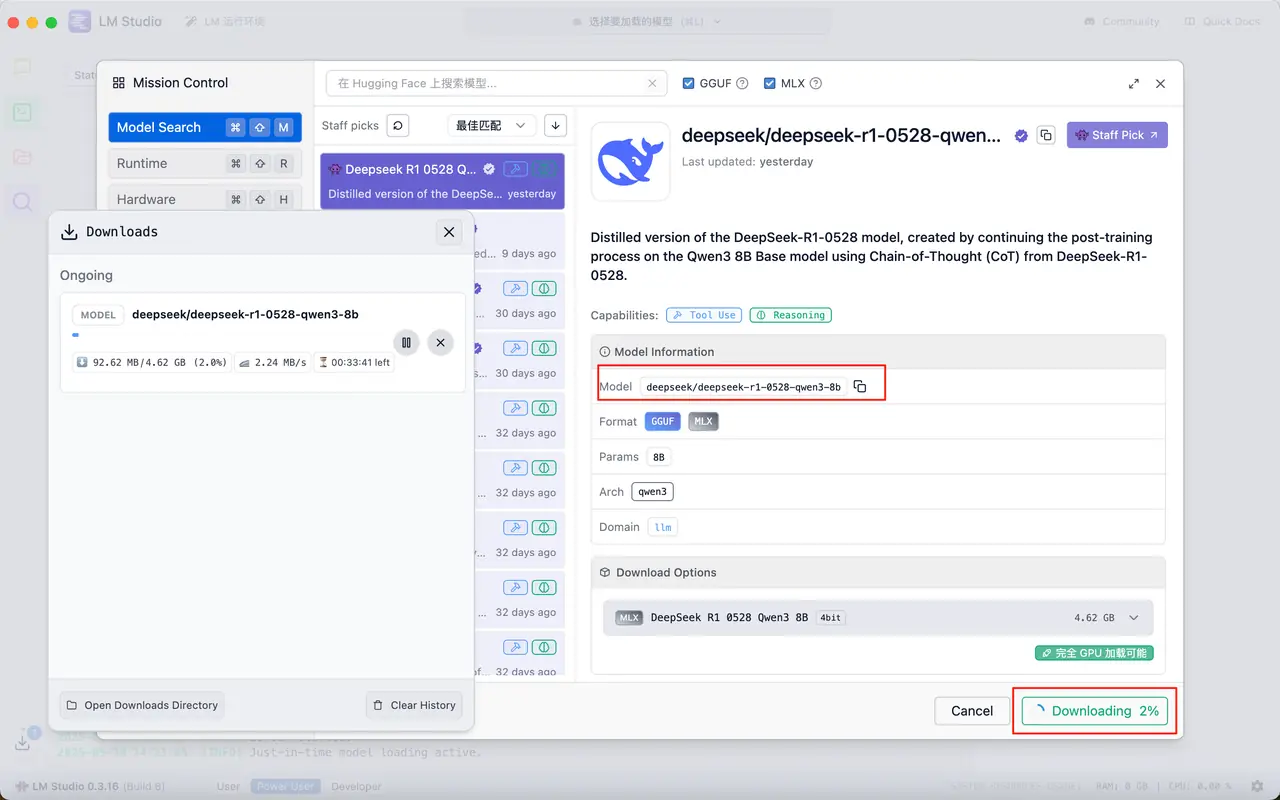Select the Deepseek R1 0528 list card
This screenshot has width=1280, height=800.
(x=442, y=181)
